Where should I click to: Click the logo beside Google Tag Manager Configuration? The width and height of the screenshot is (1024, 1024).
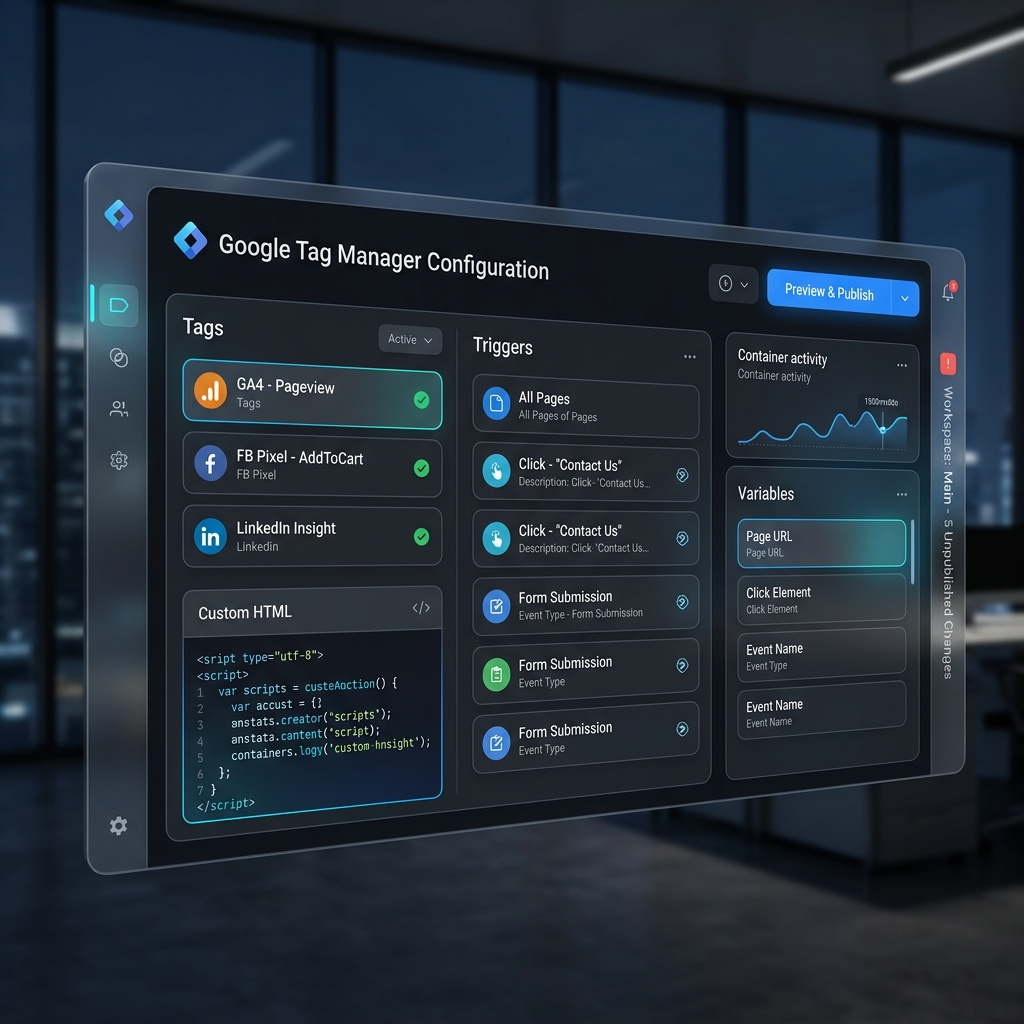click(190, 240)
